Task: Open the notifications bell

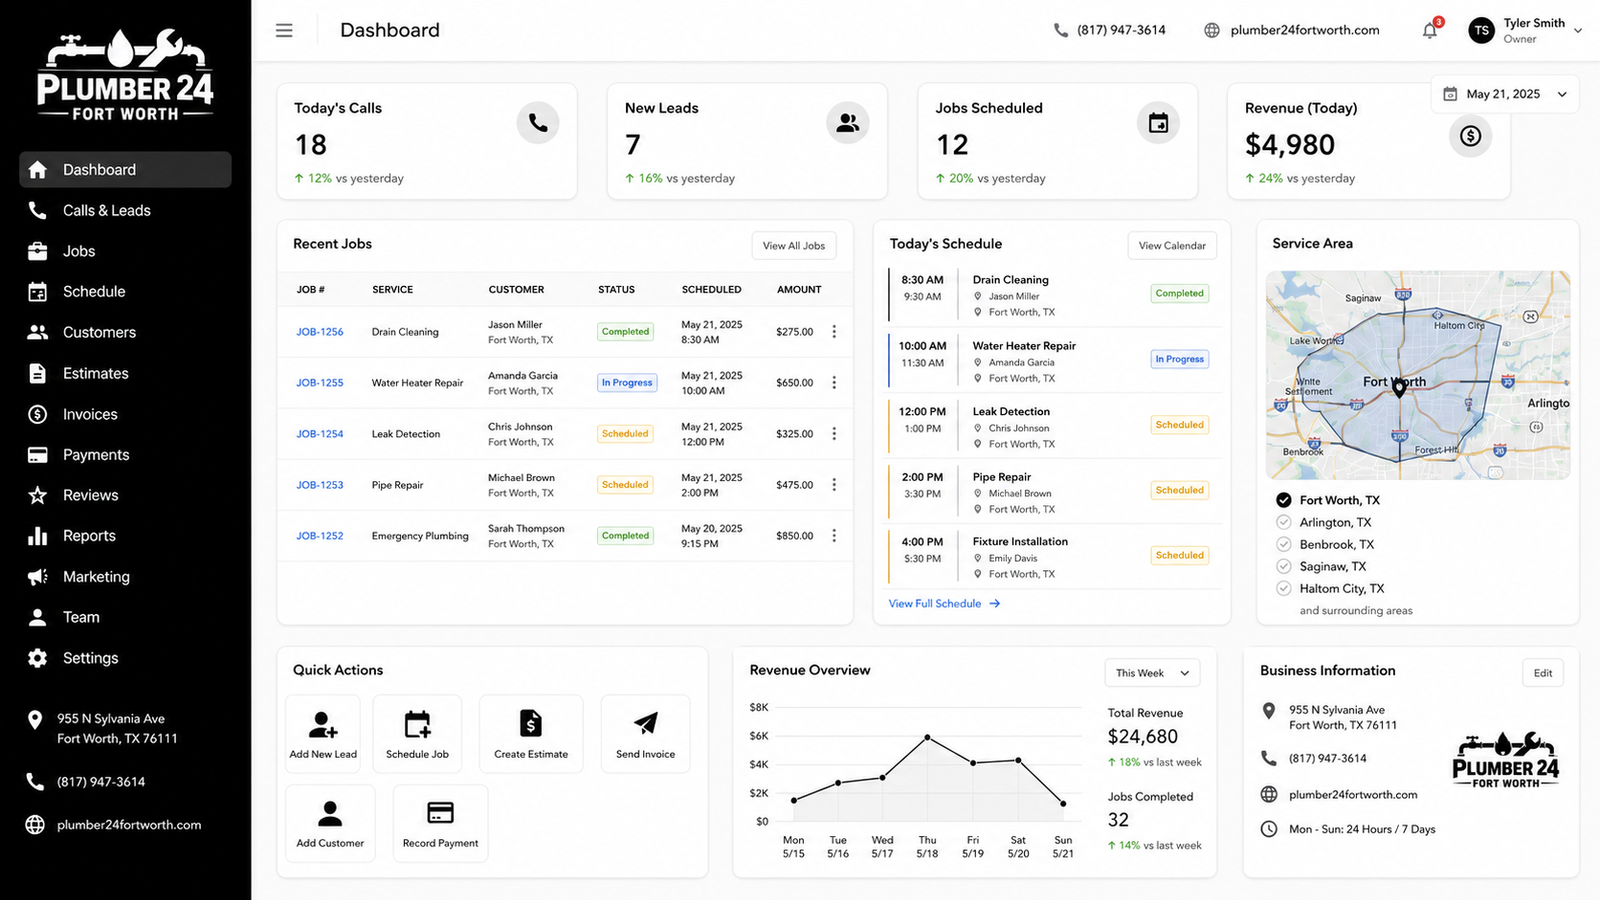Action: tap(1430, 30)
